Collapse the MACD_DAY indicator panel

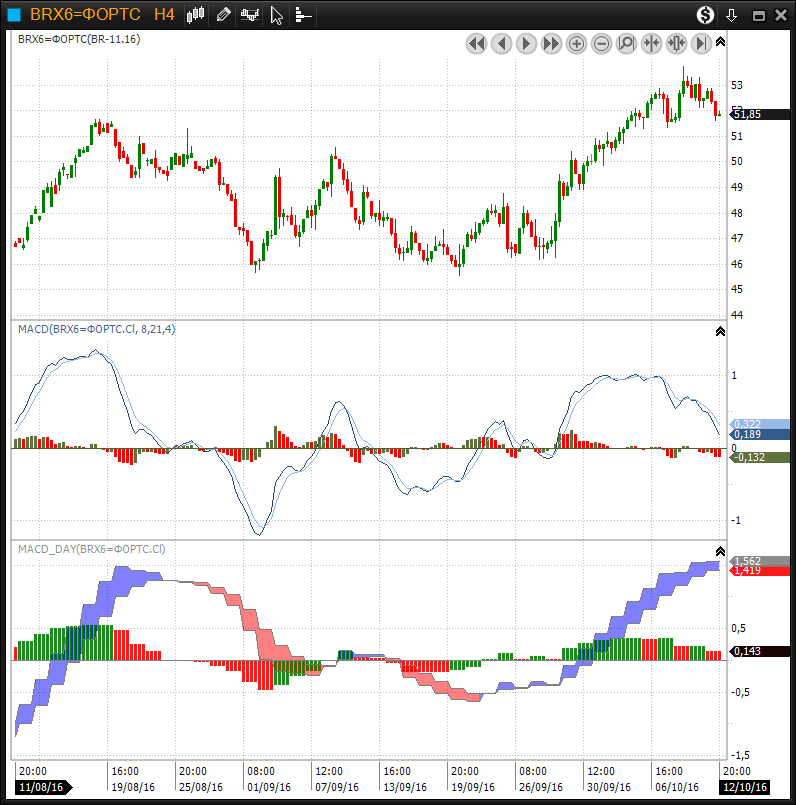click(x=720, y=551)
